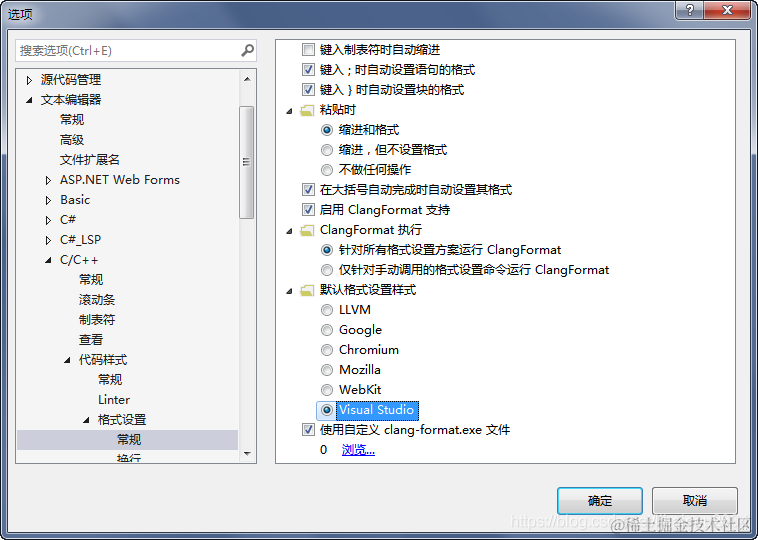Screen dimensions: 758x540
Task: Click the 浏览... link
Action: 358,450
